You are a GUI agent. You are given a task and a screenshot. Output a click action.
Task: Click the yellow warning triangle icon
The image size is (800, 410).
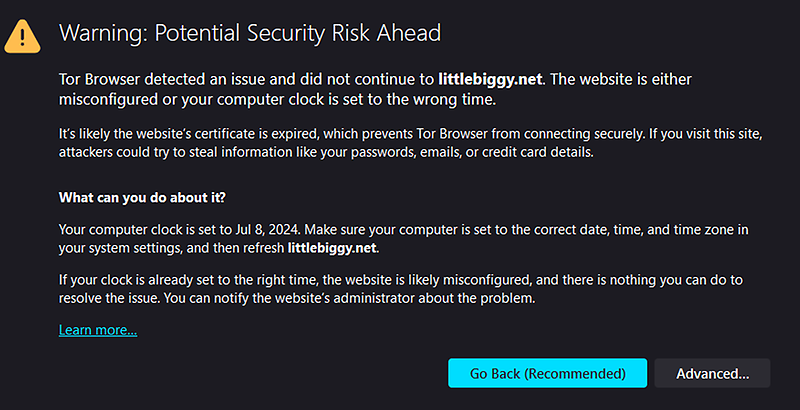click(20, 36)
